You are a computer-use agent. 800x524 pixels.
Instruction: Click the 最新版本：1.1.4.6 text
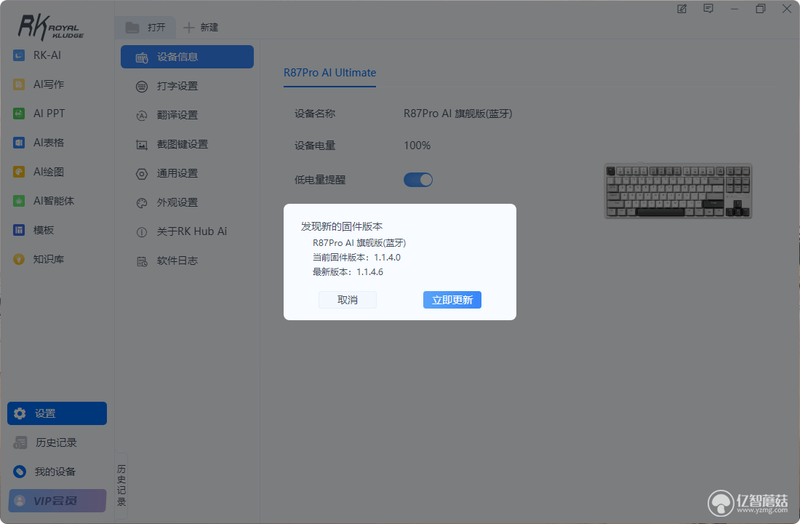click(x=348, y=272)
